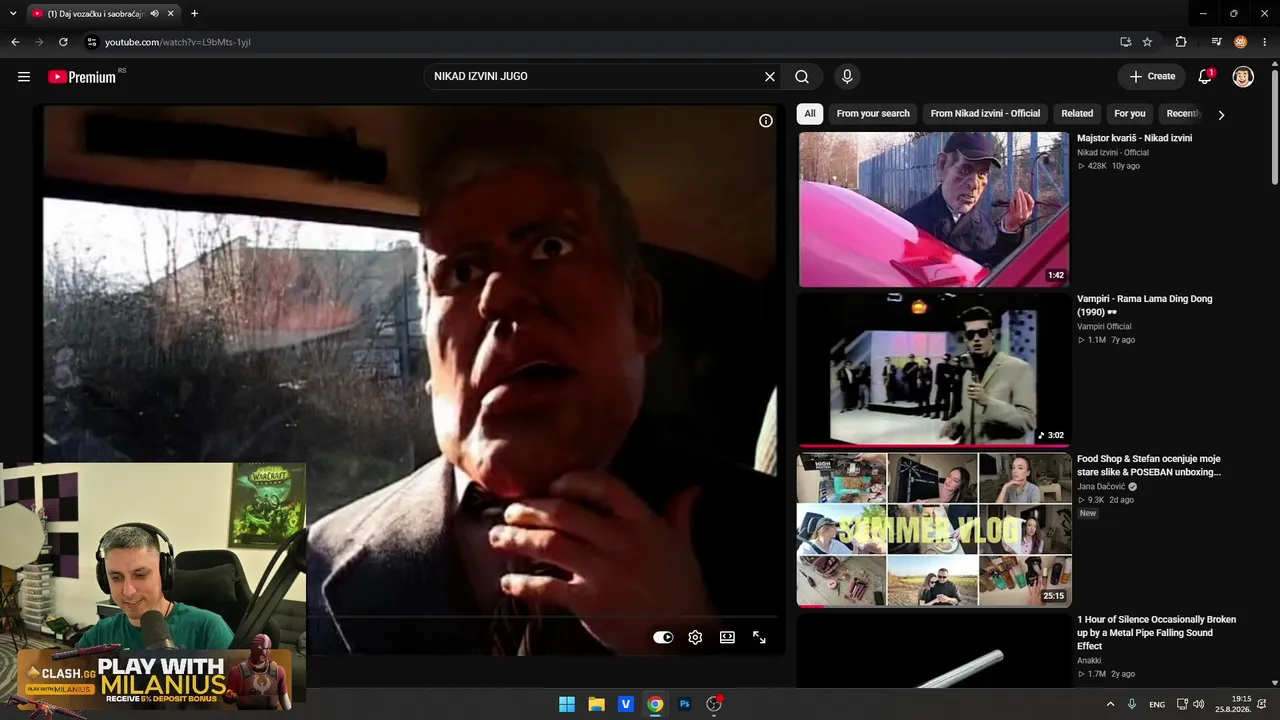Open Jana Dačović channel link
This screenshot has width=1280, height=720.
(1102, 487)
